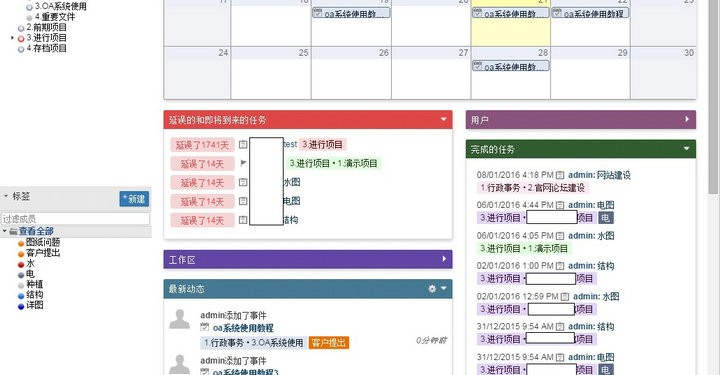
Task: Open the oa系统使用教程 activity link
Action: pos(243,328)
